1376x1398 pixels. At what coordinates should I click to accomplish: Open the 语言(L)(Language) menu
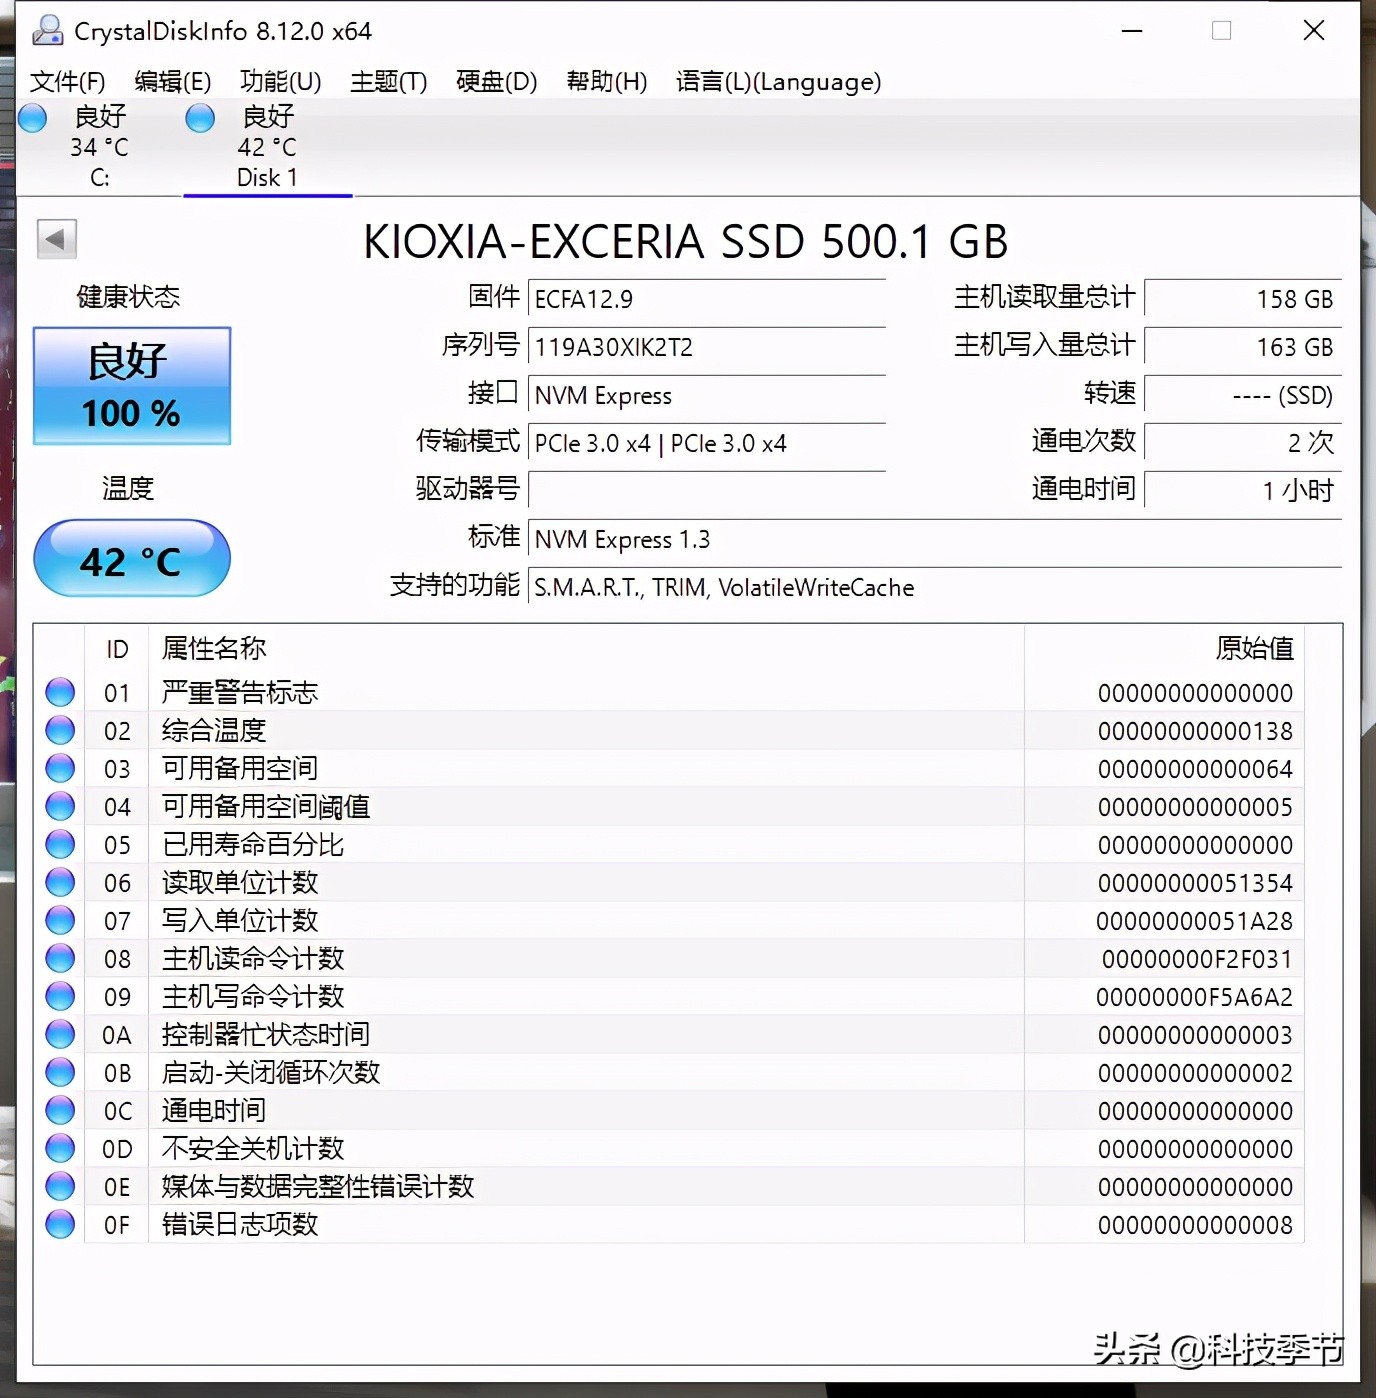(x=778, y=82)
